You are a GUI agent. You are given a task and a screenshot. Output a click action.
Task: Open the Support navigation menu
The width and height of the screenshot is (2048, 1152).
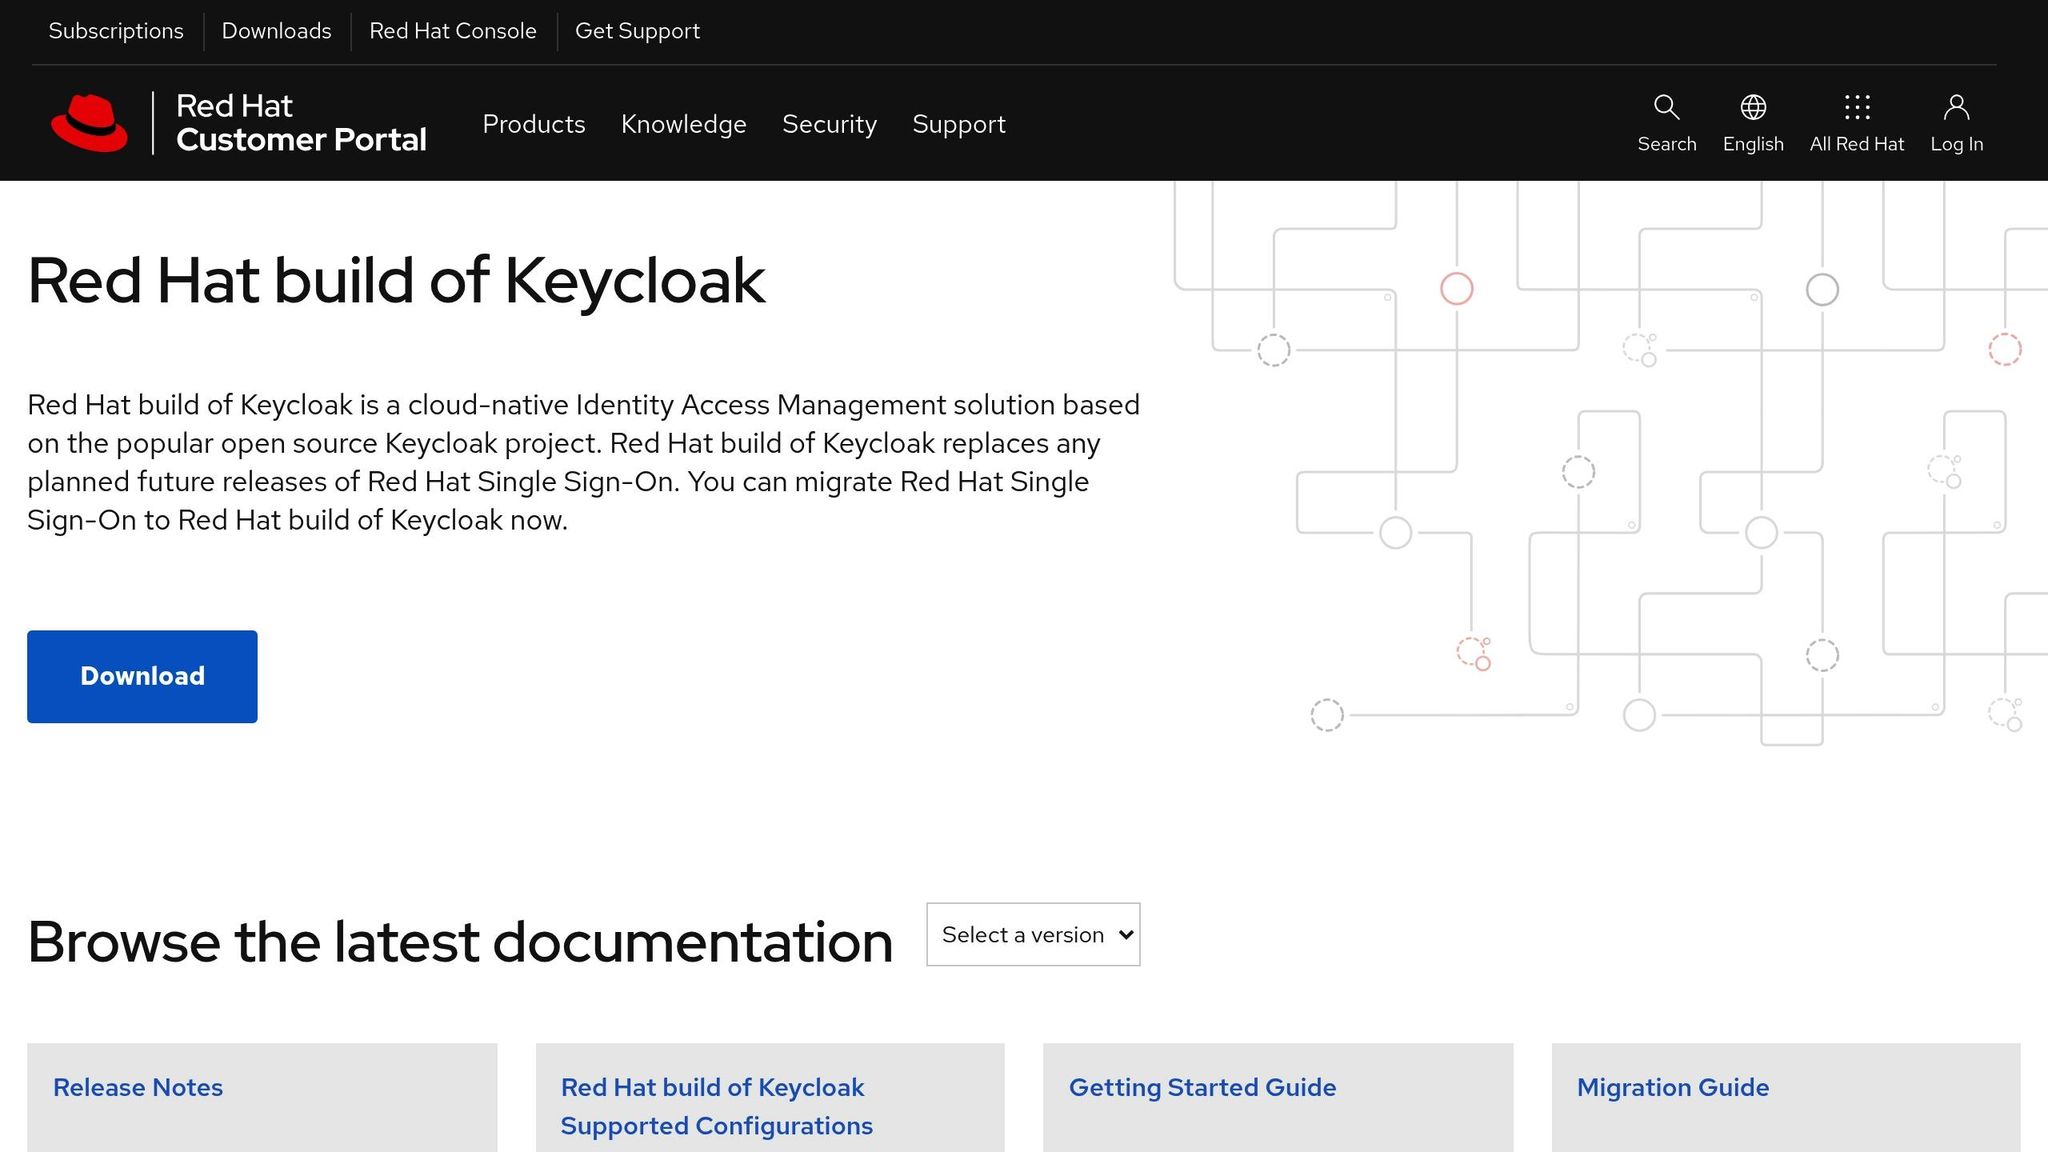[x=959, y=124]
